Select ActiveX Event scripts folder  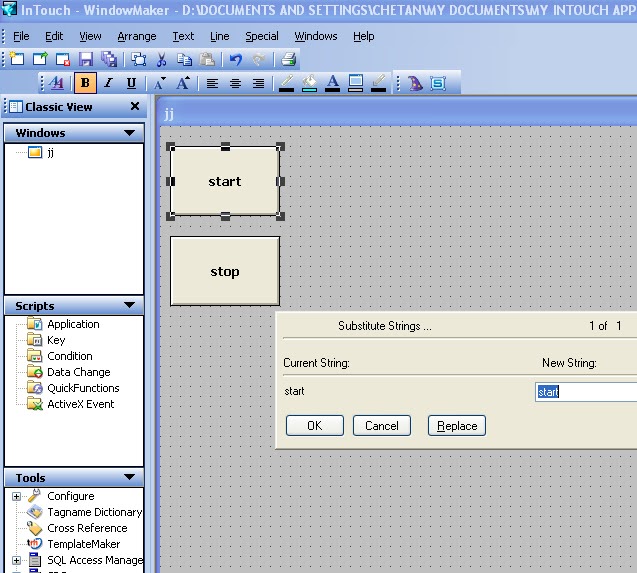(x=71, y=404)
